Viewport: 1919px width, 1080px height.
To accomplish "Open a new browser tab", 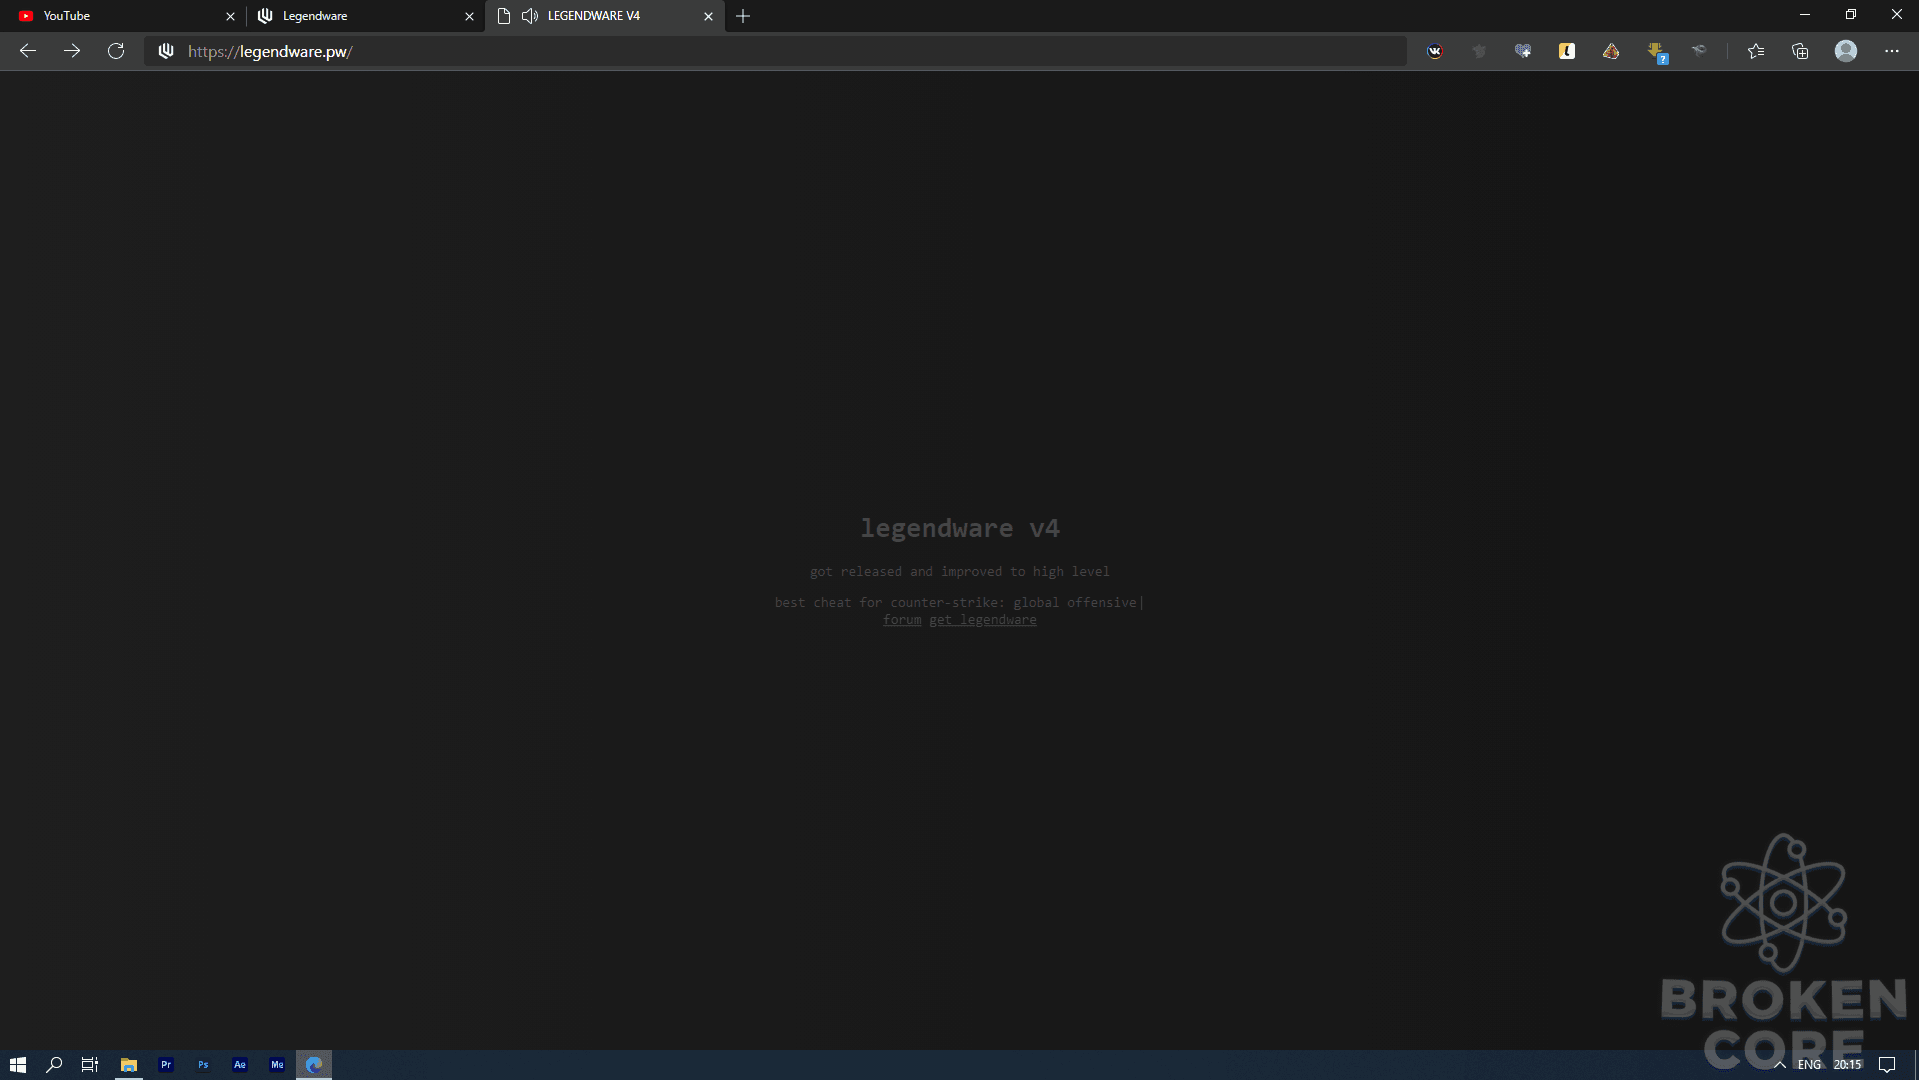I will click(743, 16).
